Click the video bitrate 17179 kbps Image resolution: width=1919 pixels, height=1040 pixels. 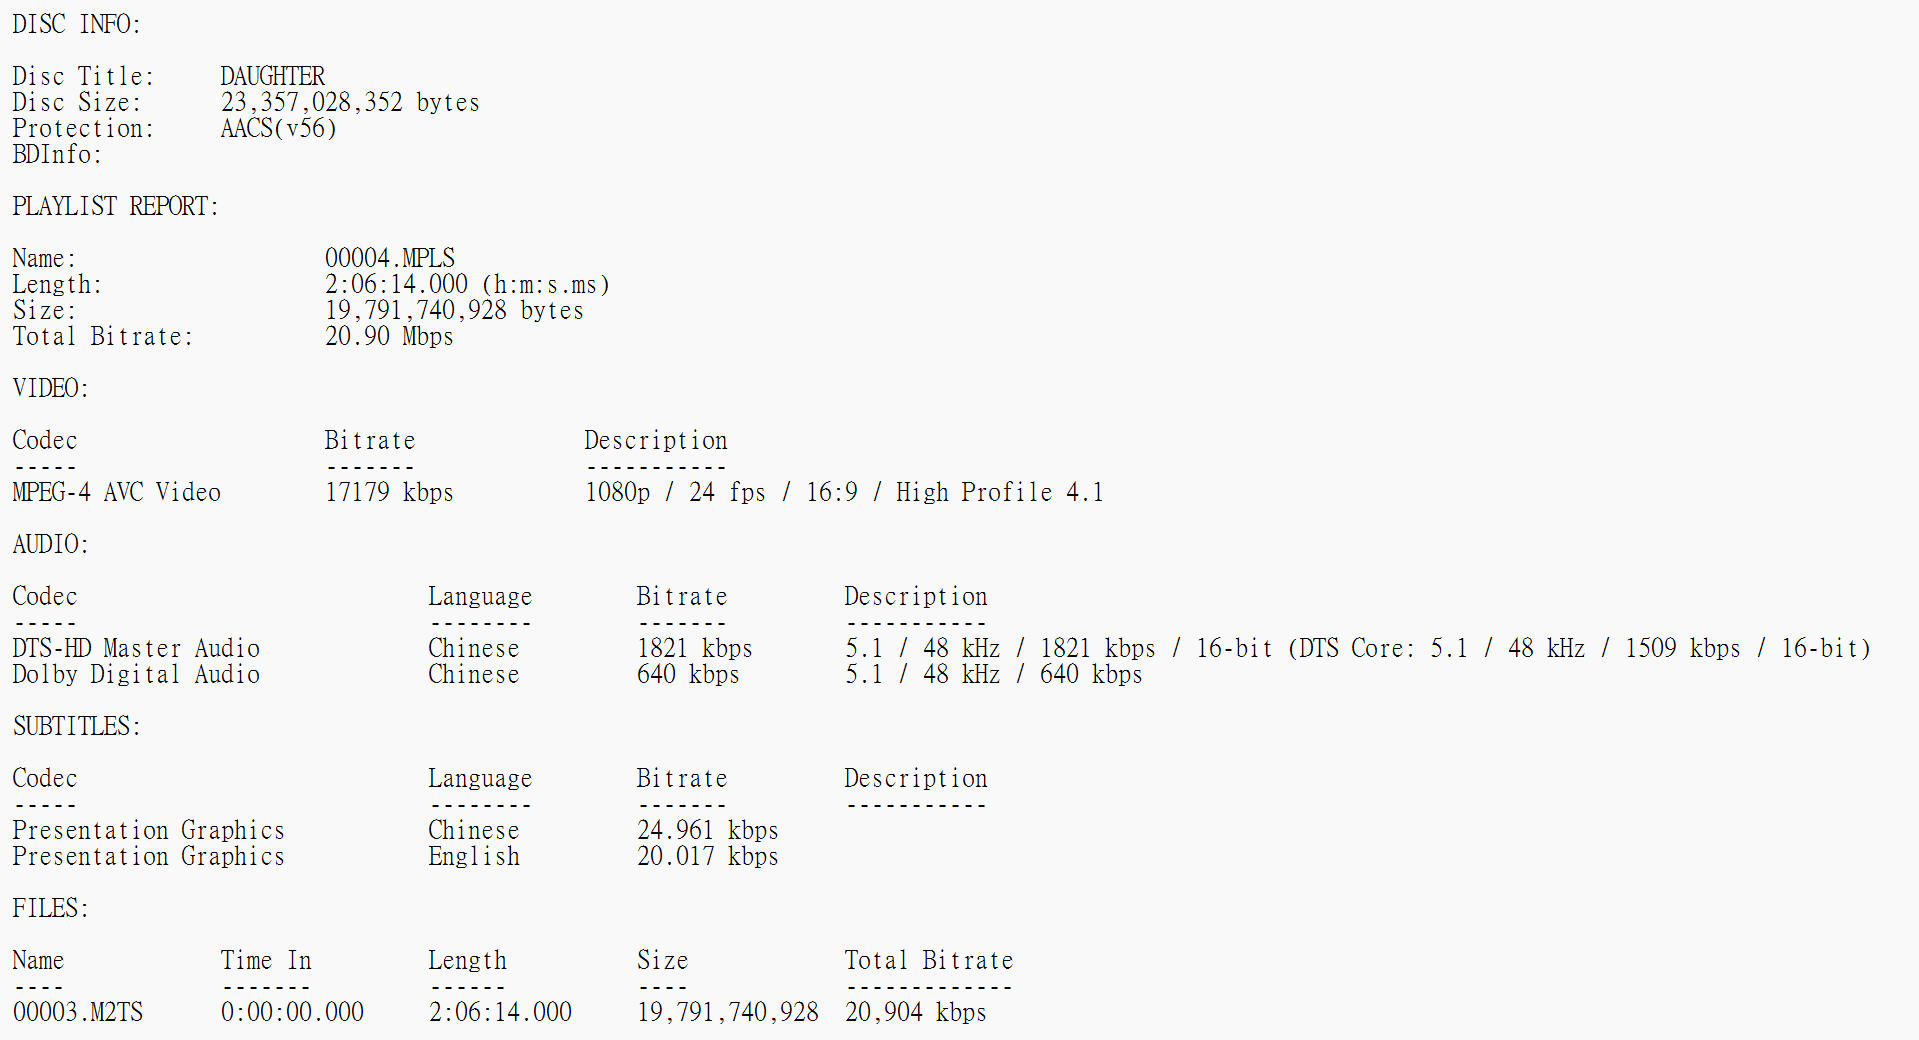click(389, 493)
